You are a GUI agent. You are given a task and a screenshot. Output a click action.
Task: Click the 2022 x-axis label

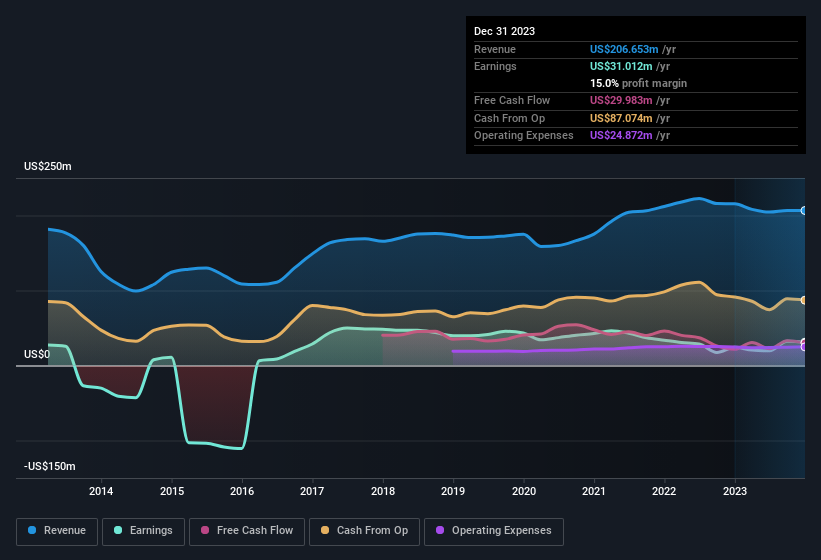click(664, 491)
